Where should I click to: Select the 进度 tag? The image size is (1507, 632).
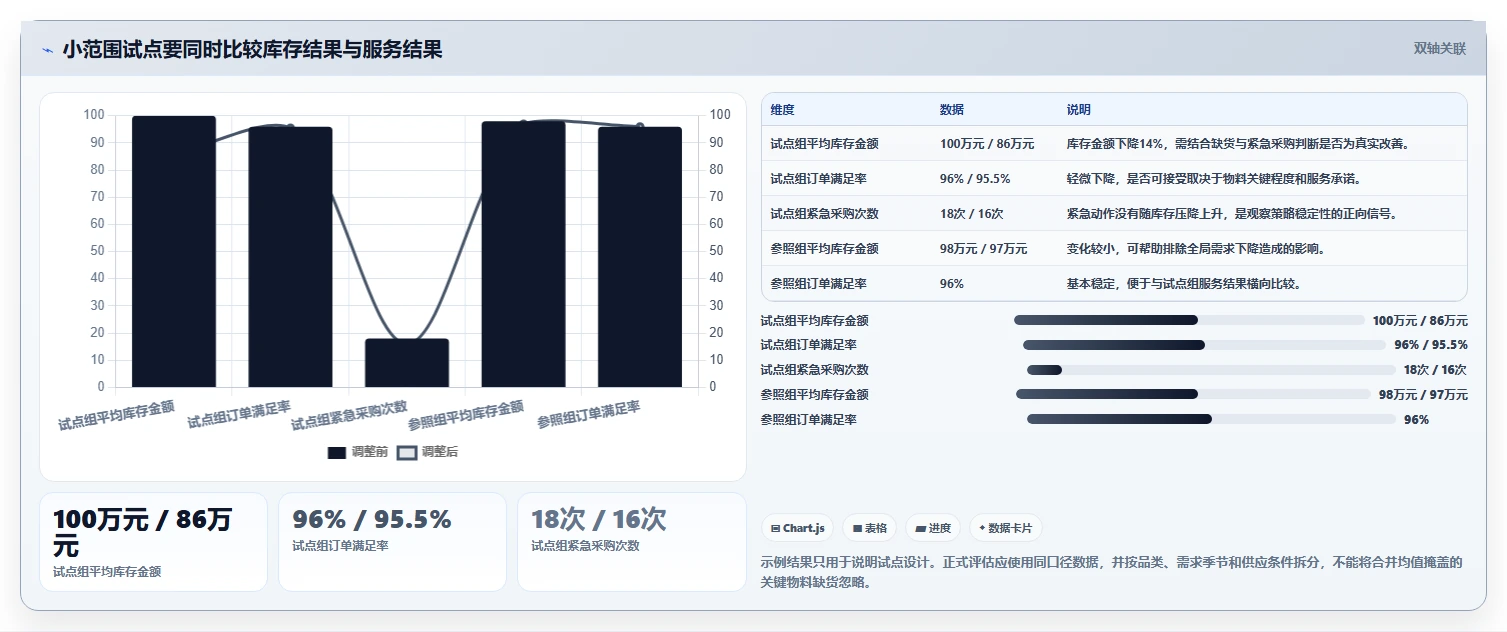933,528
